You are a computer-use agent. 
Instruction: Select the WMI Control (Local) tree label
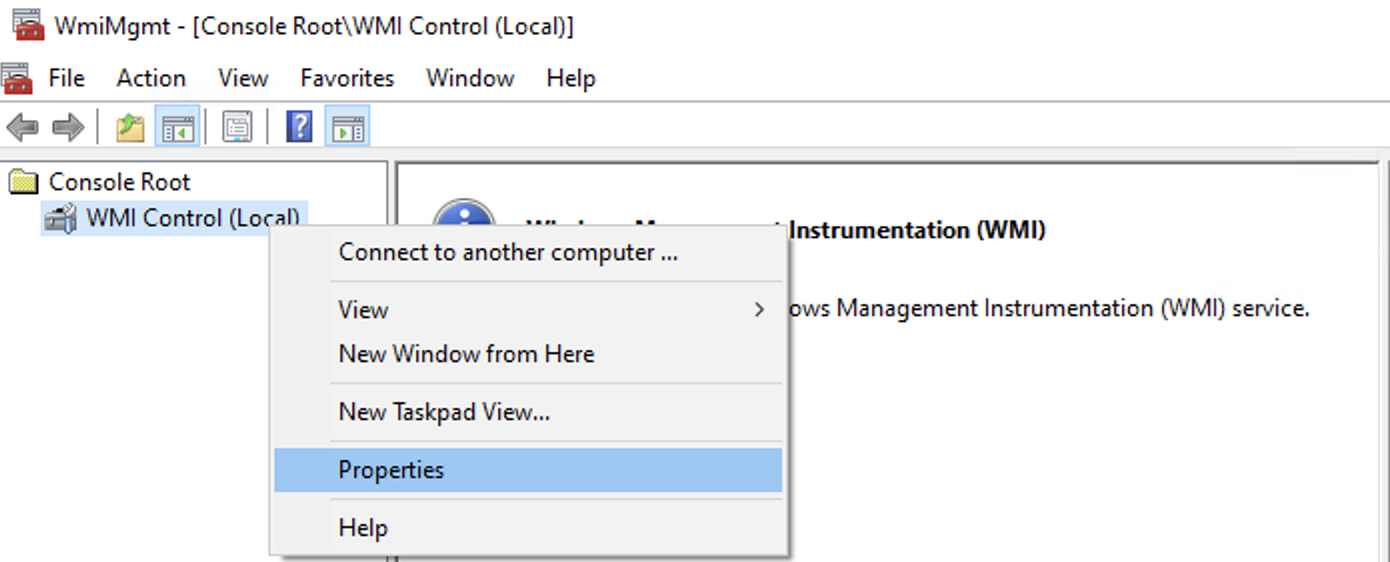click(x=193, y=218)
